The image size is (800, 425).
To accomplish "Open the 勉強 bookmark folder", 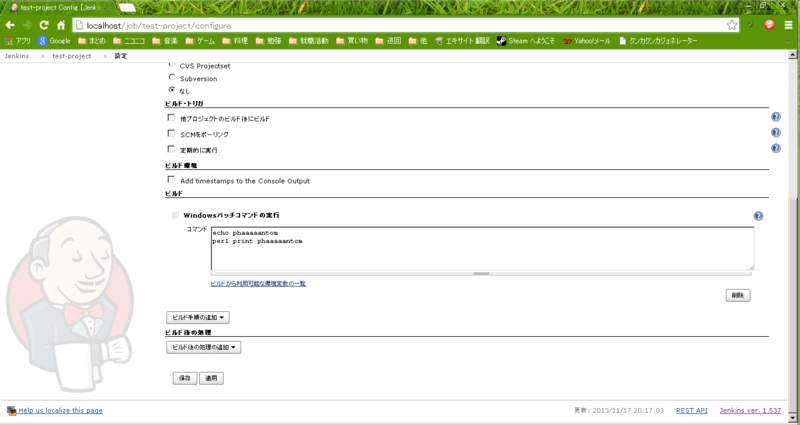I will pyautogui.click(x=269, y=41).
